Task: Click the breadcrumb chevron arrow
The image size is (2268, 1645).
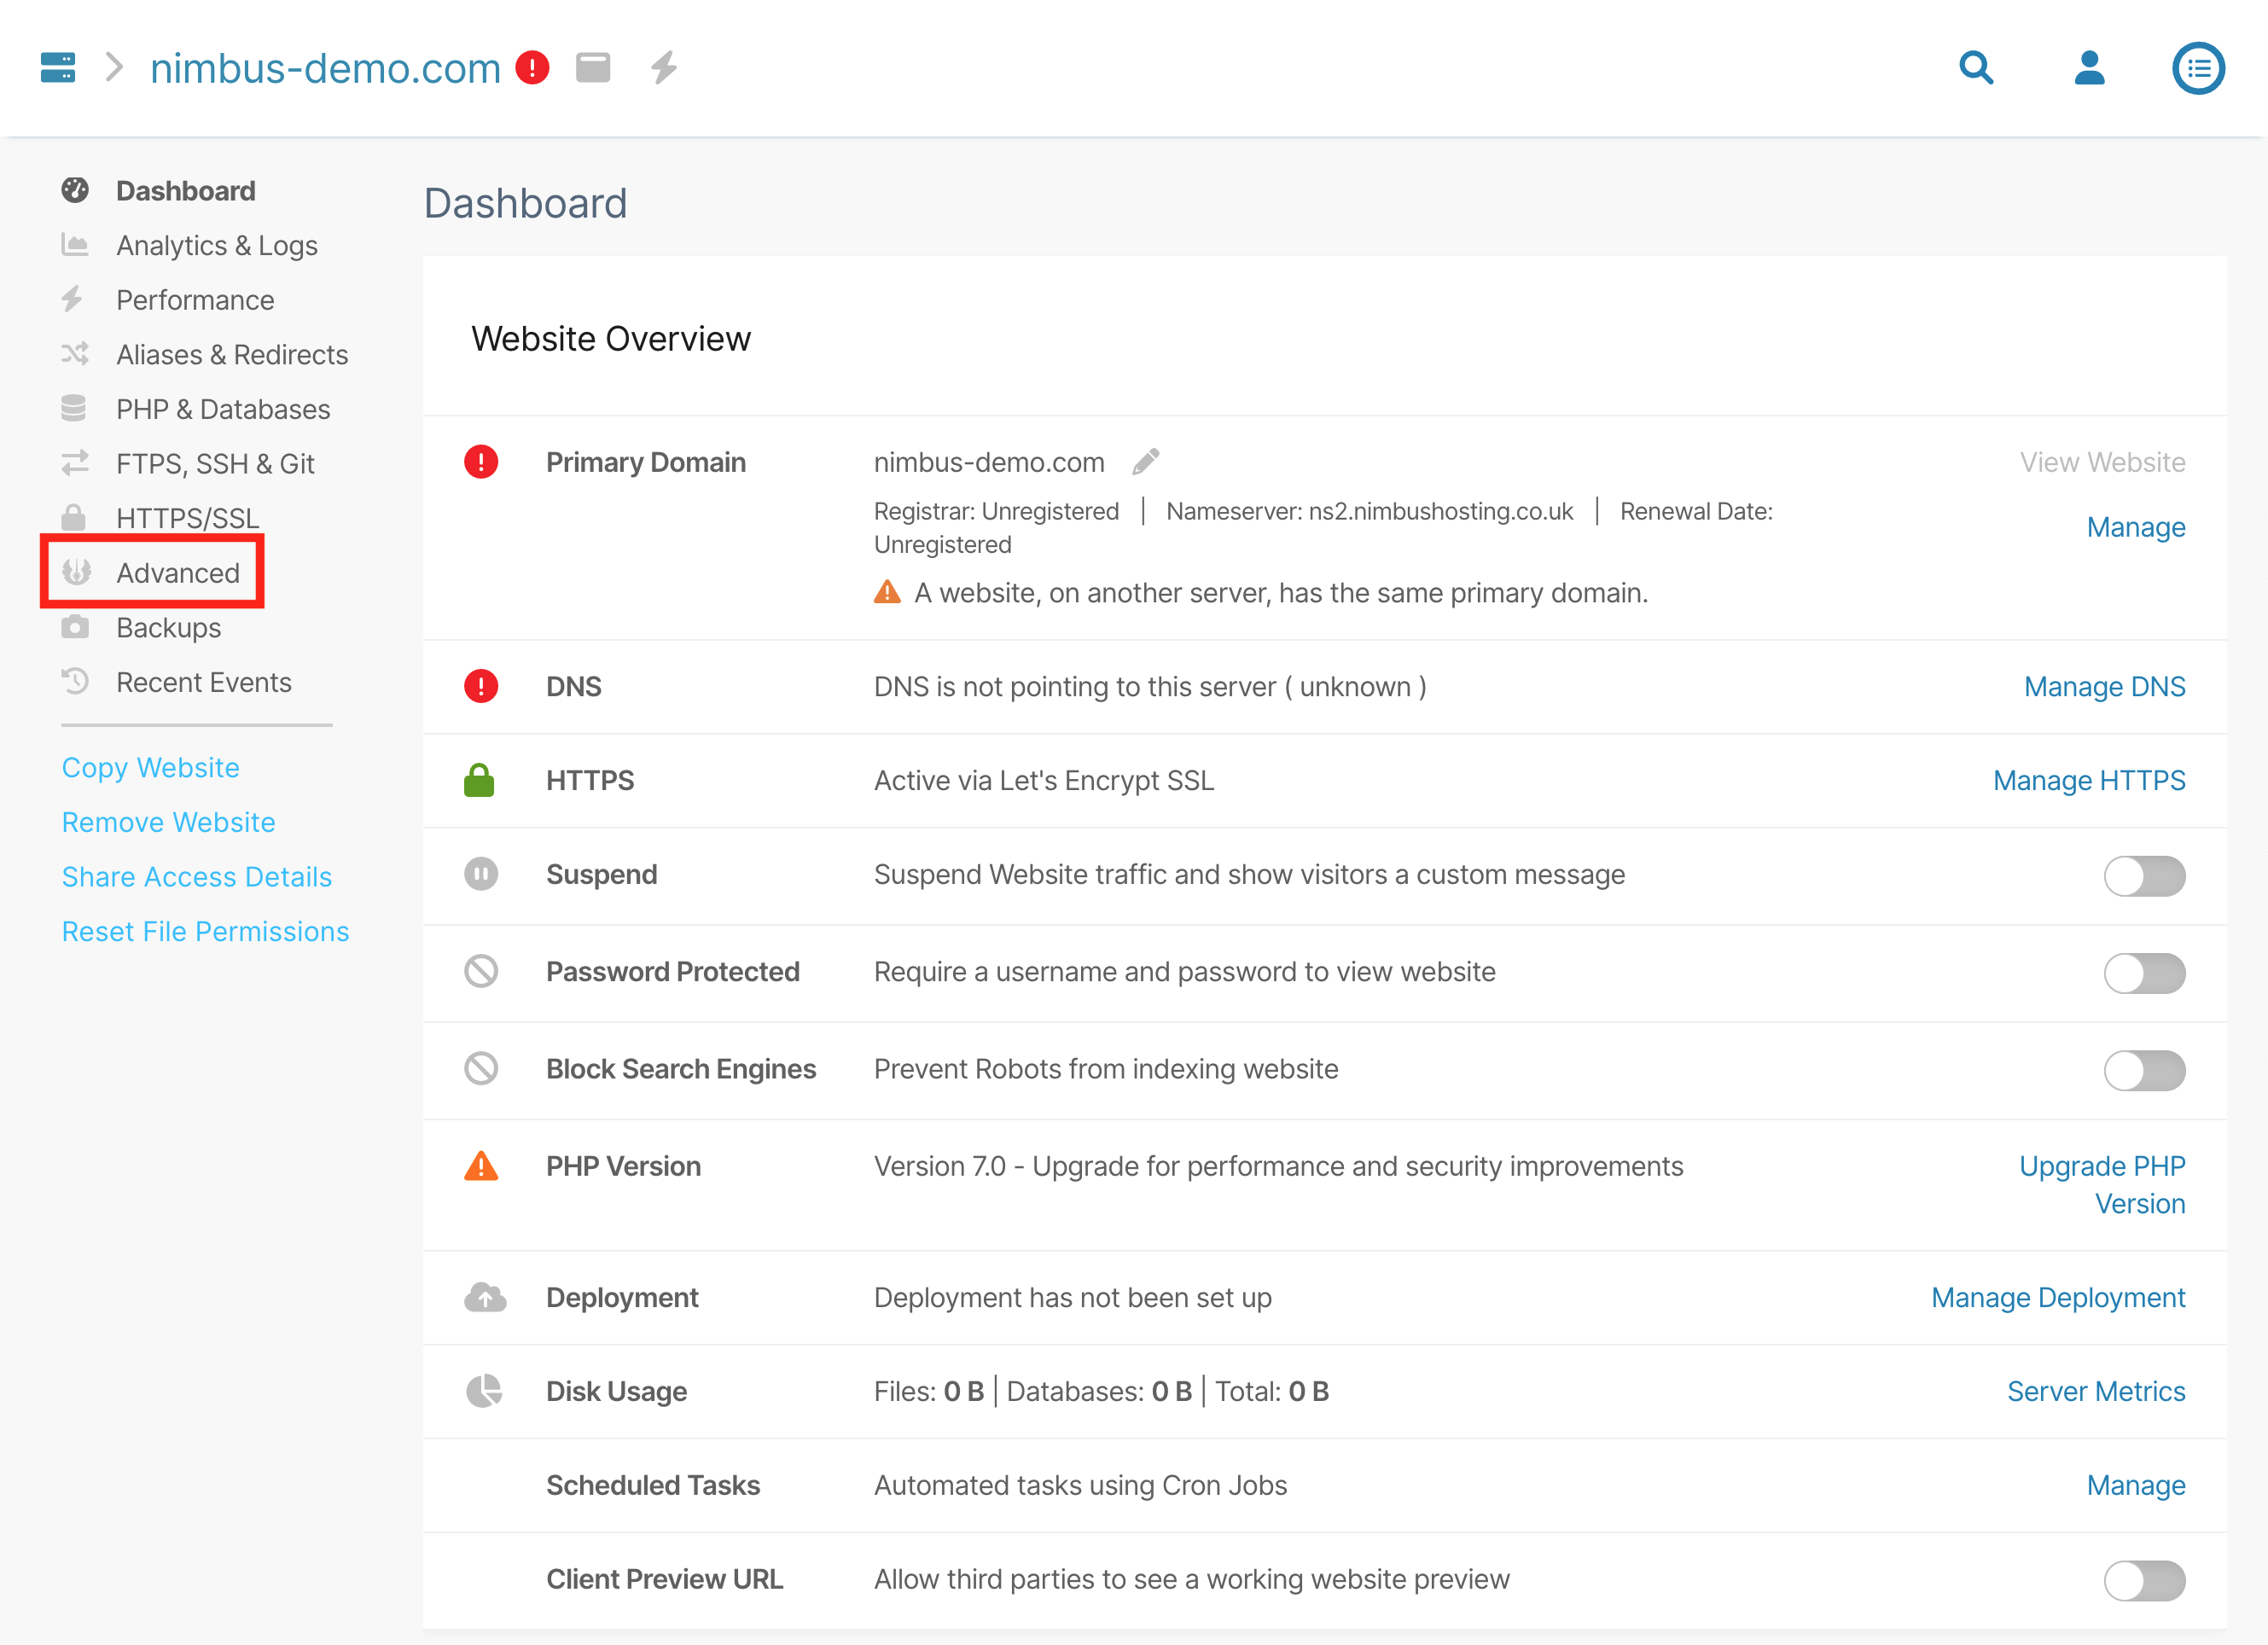Action: pos(115,68)
